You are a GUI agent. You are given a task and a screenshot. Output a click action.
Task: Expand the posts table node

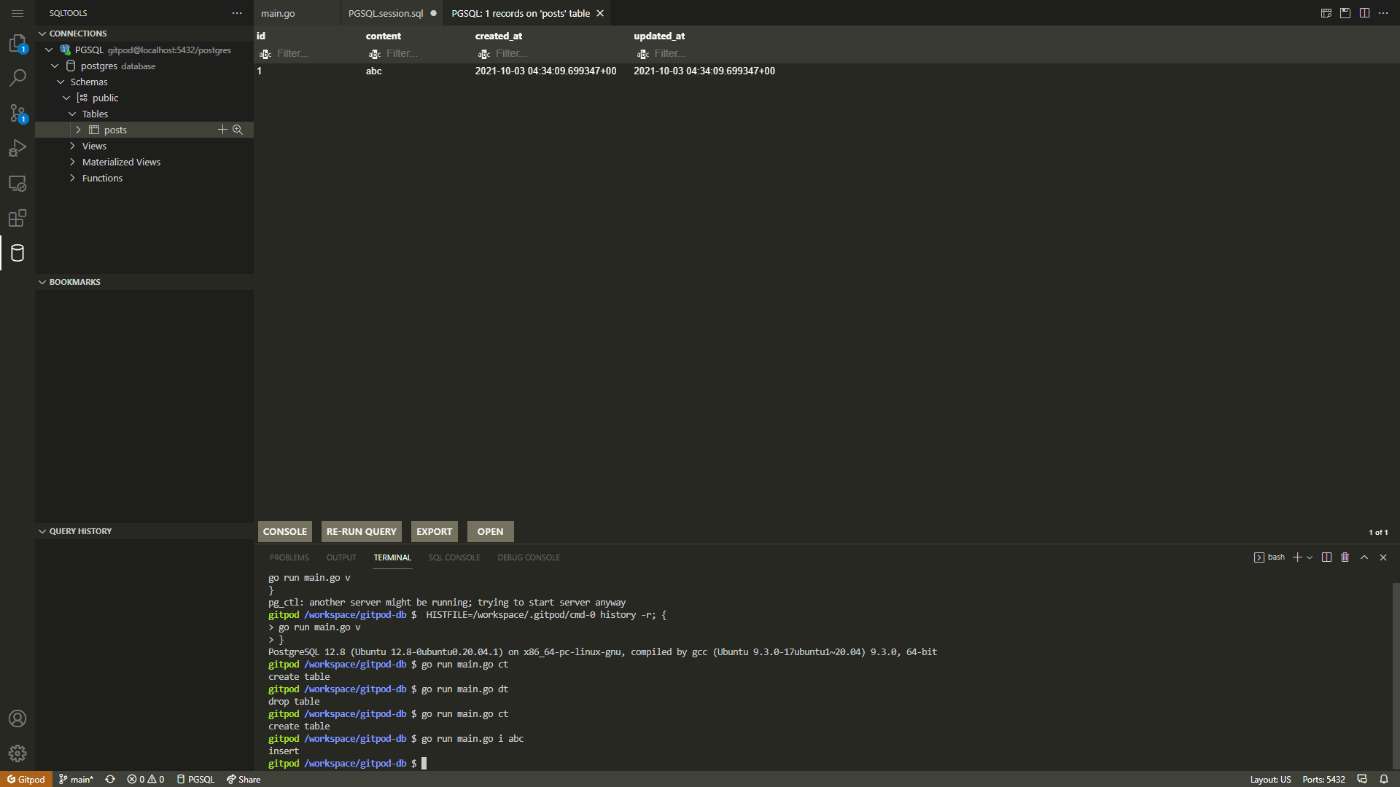(x=78, y=130)
